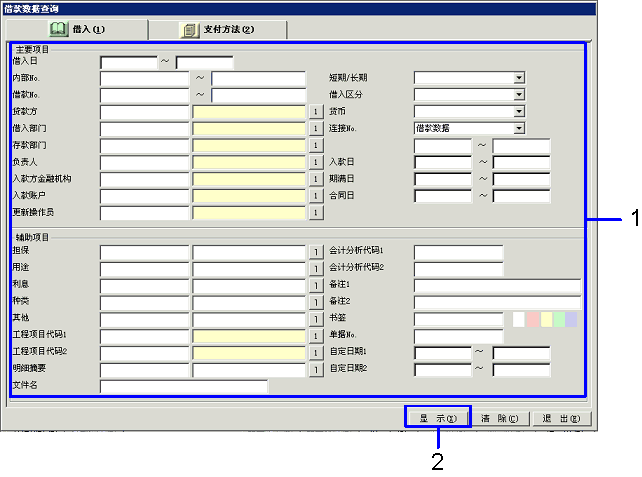Click the 显示 button
Image resolution: width=642 pixels, height=477 pixels.
438,418
